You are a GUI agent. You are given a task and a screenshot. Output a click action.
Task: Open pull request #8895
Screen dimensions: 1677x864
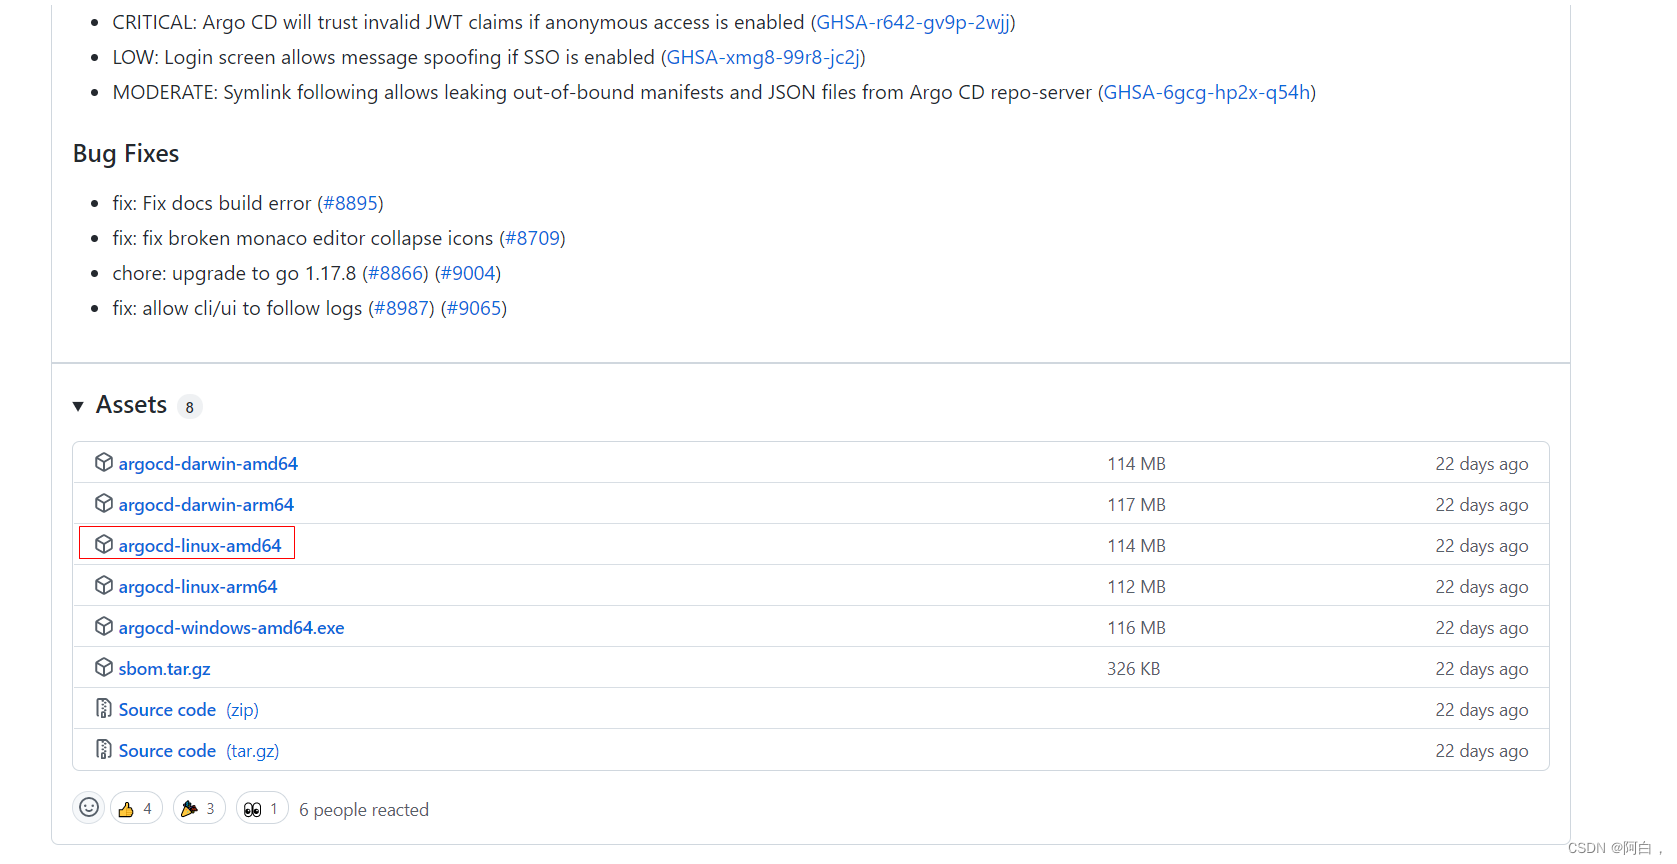pyautogui.click(x=350, y=203)
